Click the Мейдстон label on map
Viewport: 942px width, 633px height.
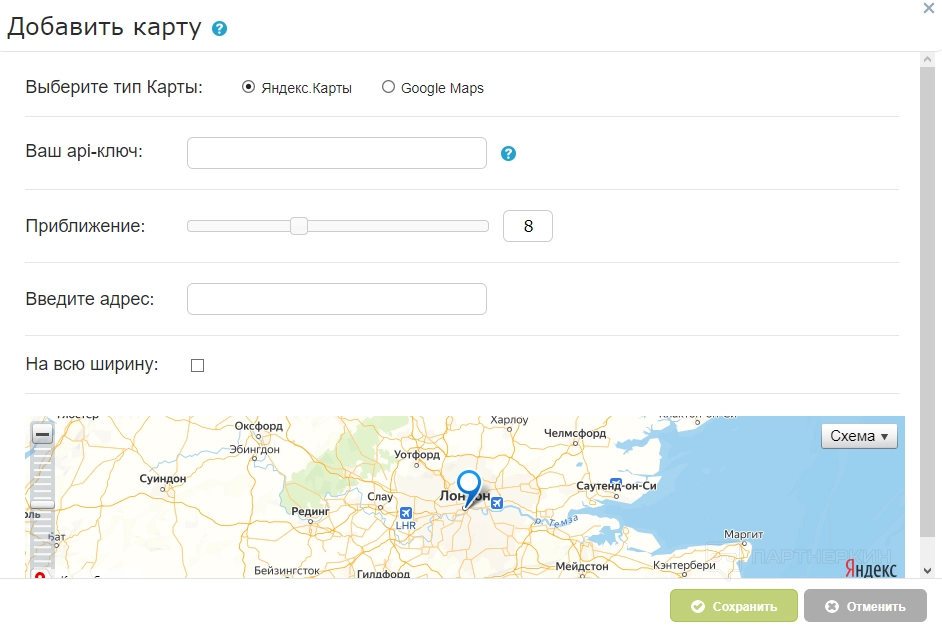582,566
